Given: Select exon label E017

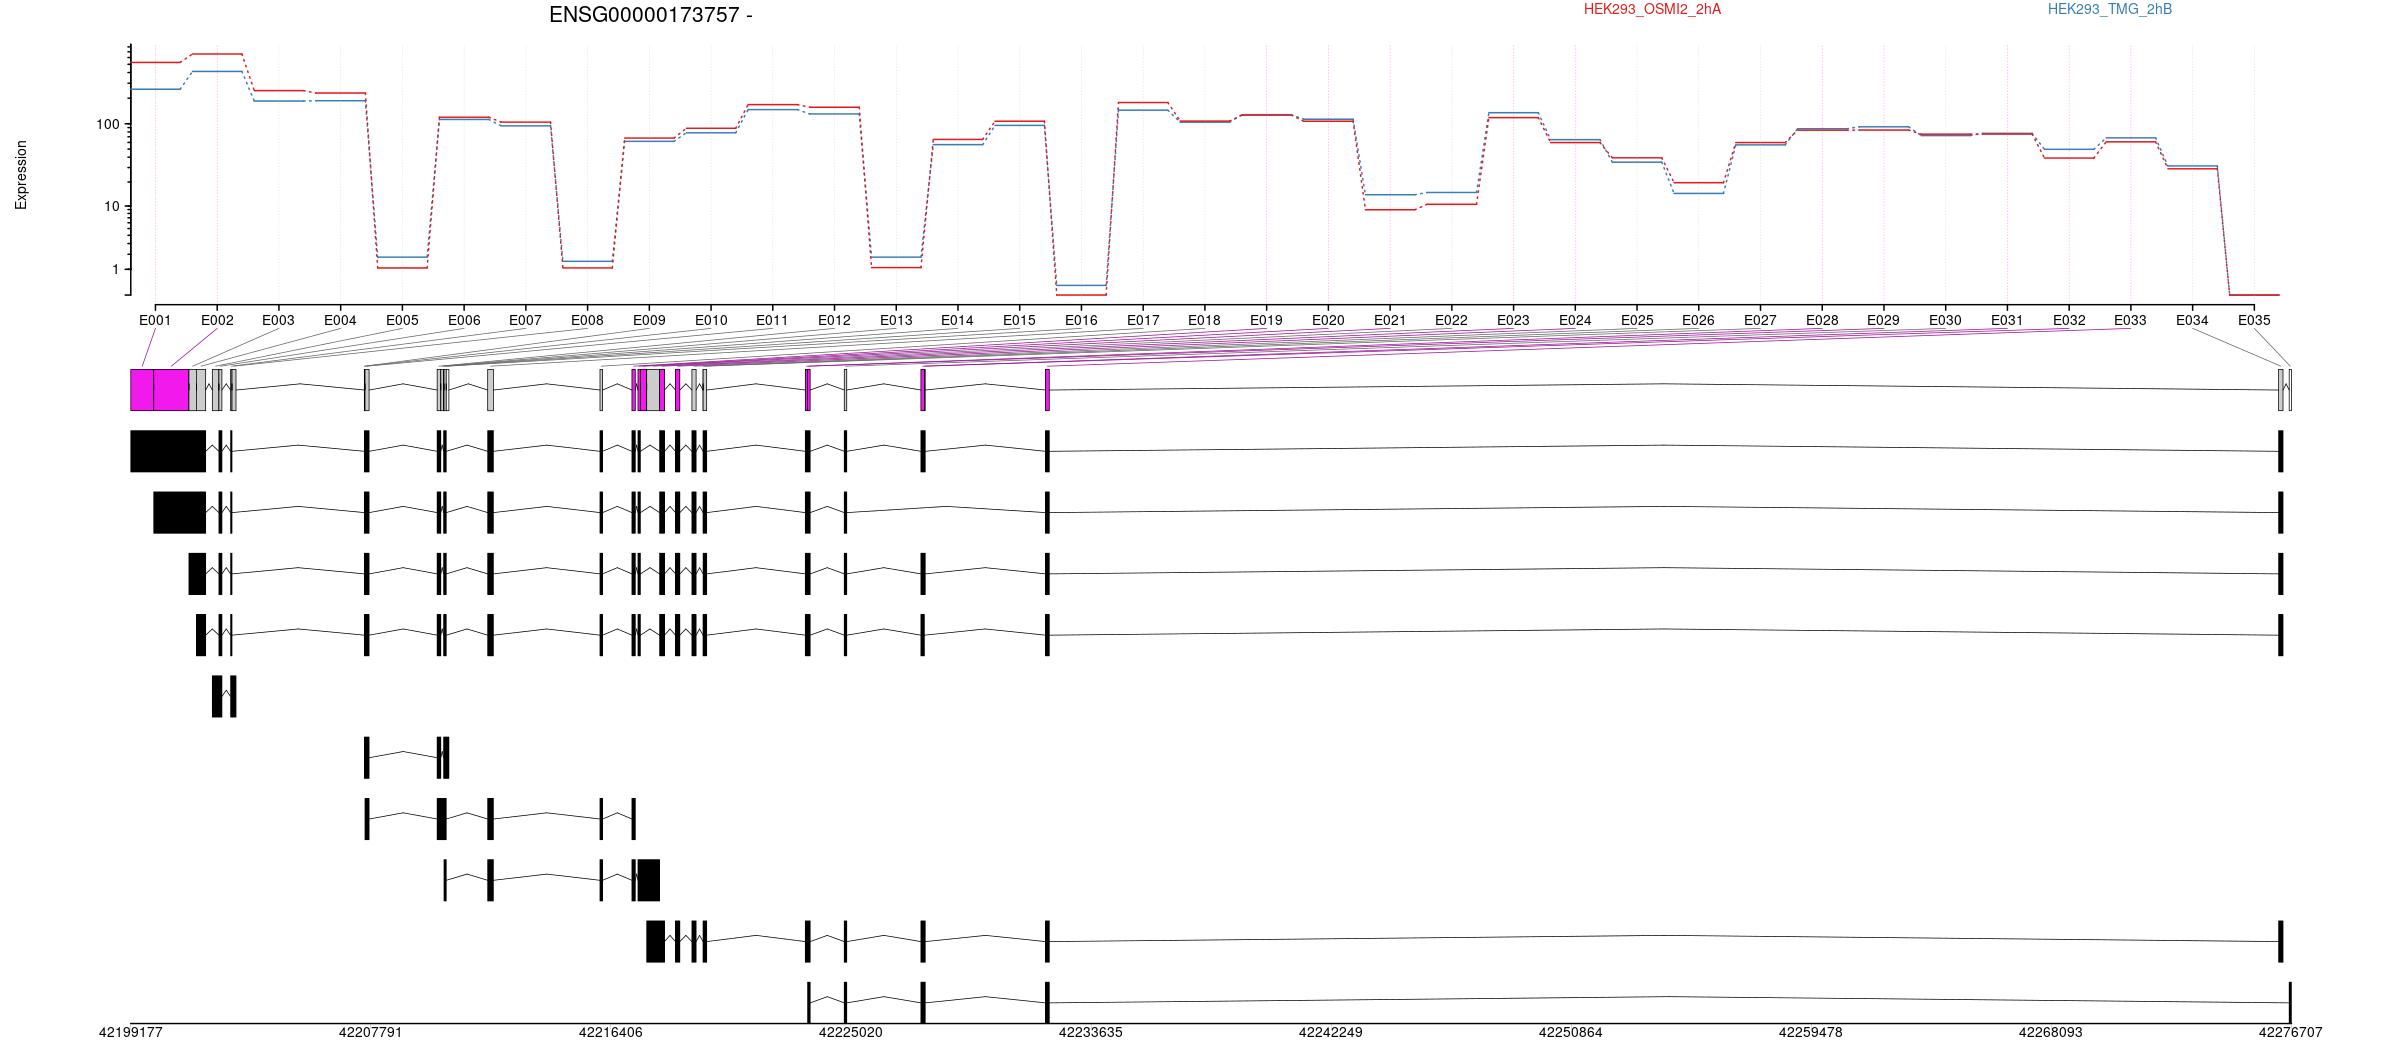Looking at the screenshot, I should click(1143, 320).
